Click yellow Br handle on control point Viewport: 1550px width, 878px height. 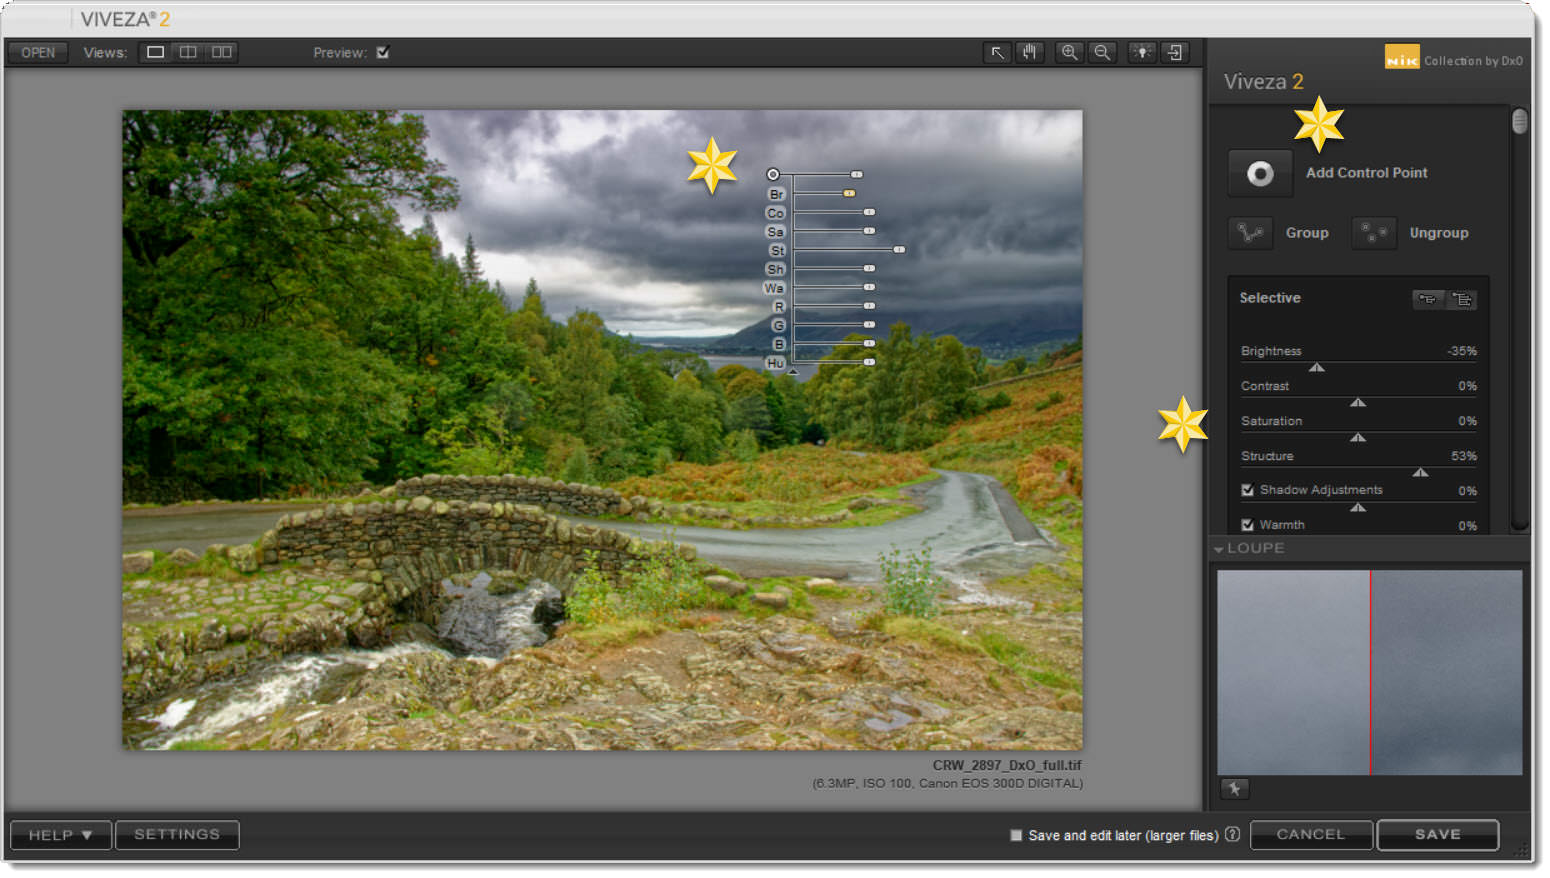pos(849,193)
